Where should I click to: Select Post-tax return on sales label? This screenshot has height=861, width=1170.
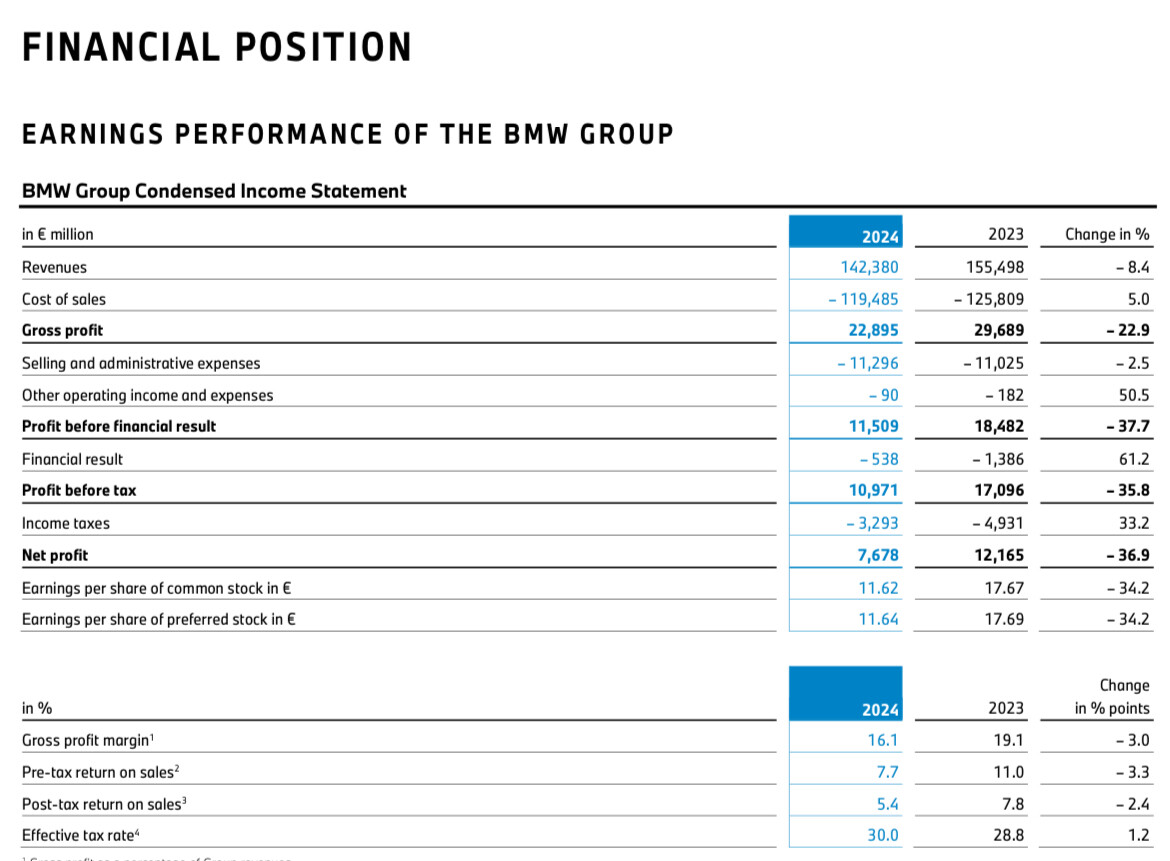[104, 804]
